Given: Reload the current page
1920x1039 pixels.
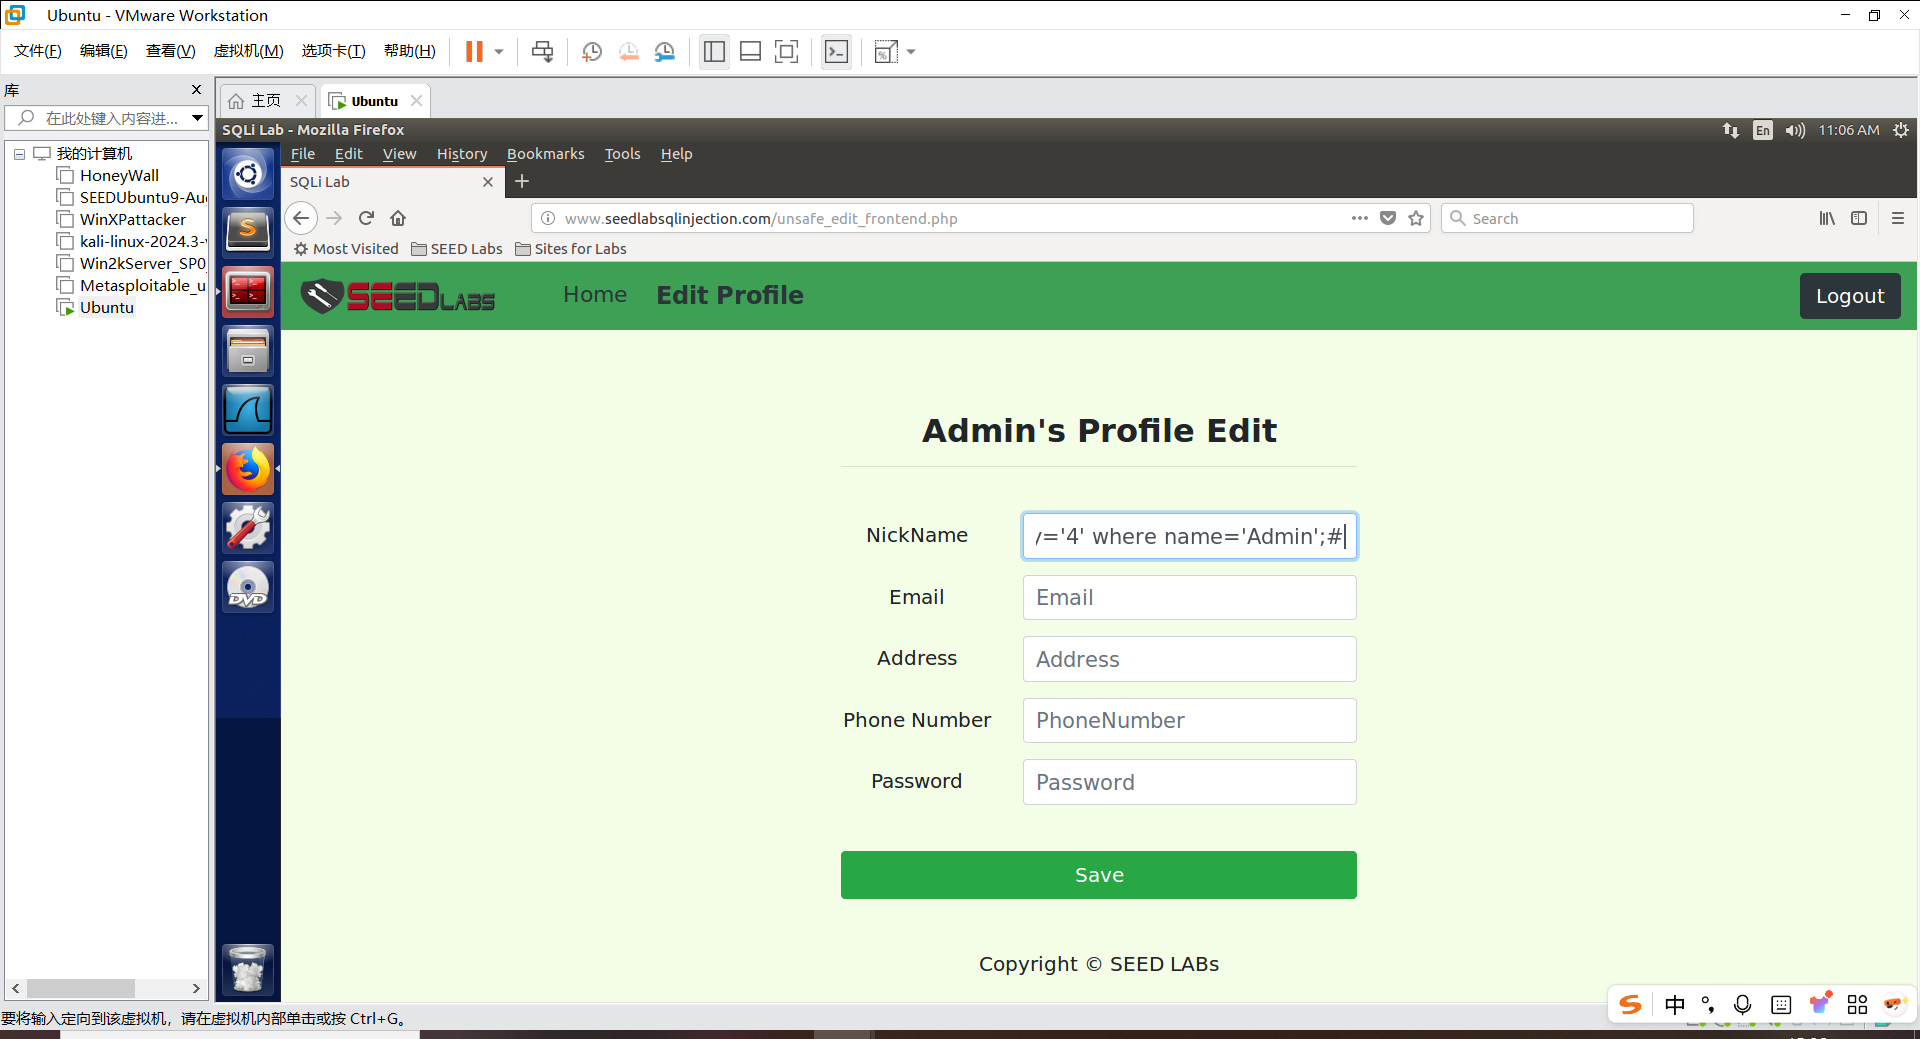Looking at the screenshot, I should pyautogui.click(x=366, y=218).
